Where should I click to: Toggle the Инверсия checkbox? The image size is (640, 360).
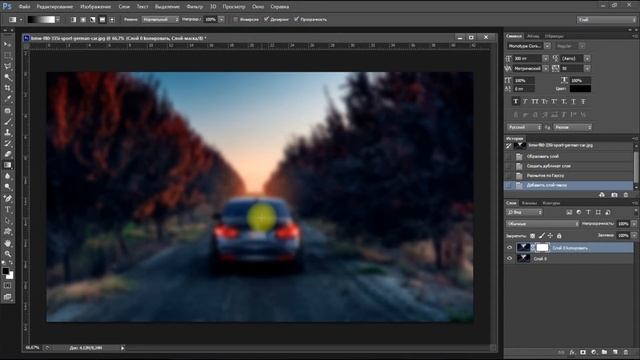click(x=236, y=19)
